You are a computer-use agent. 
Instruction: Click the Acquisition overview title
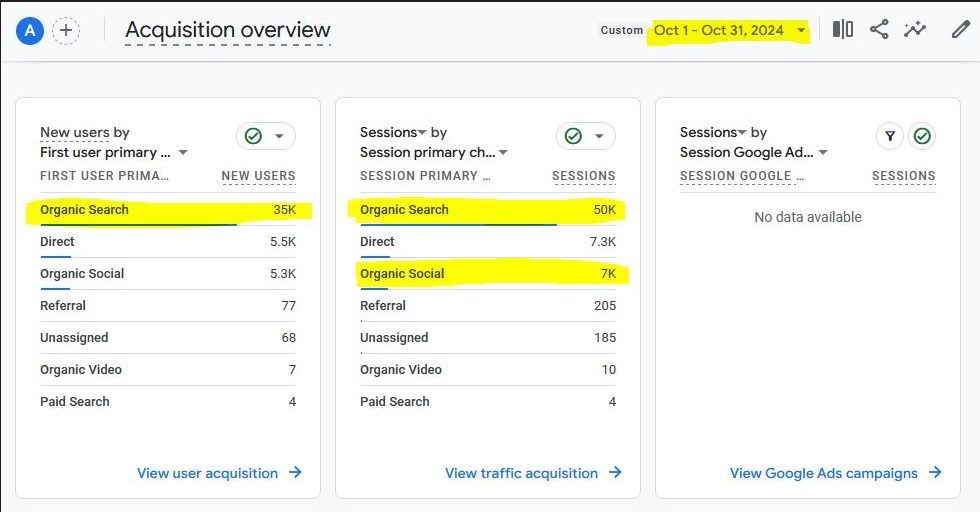228,30
